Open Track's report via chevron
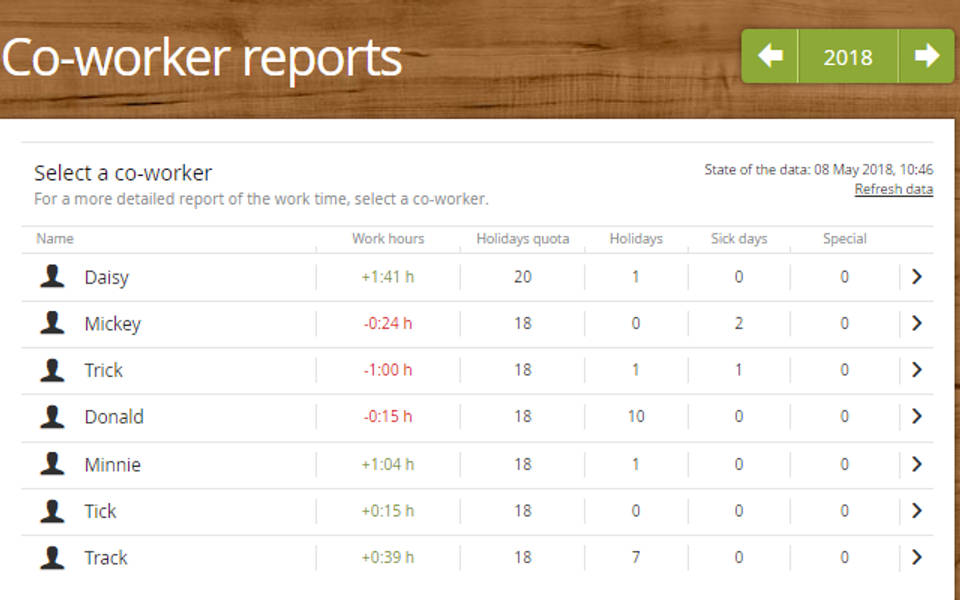Viewport: 960px width, 600px height. 916,557
